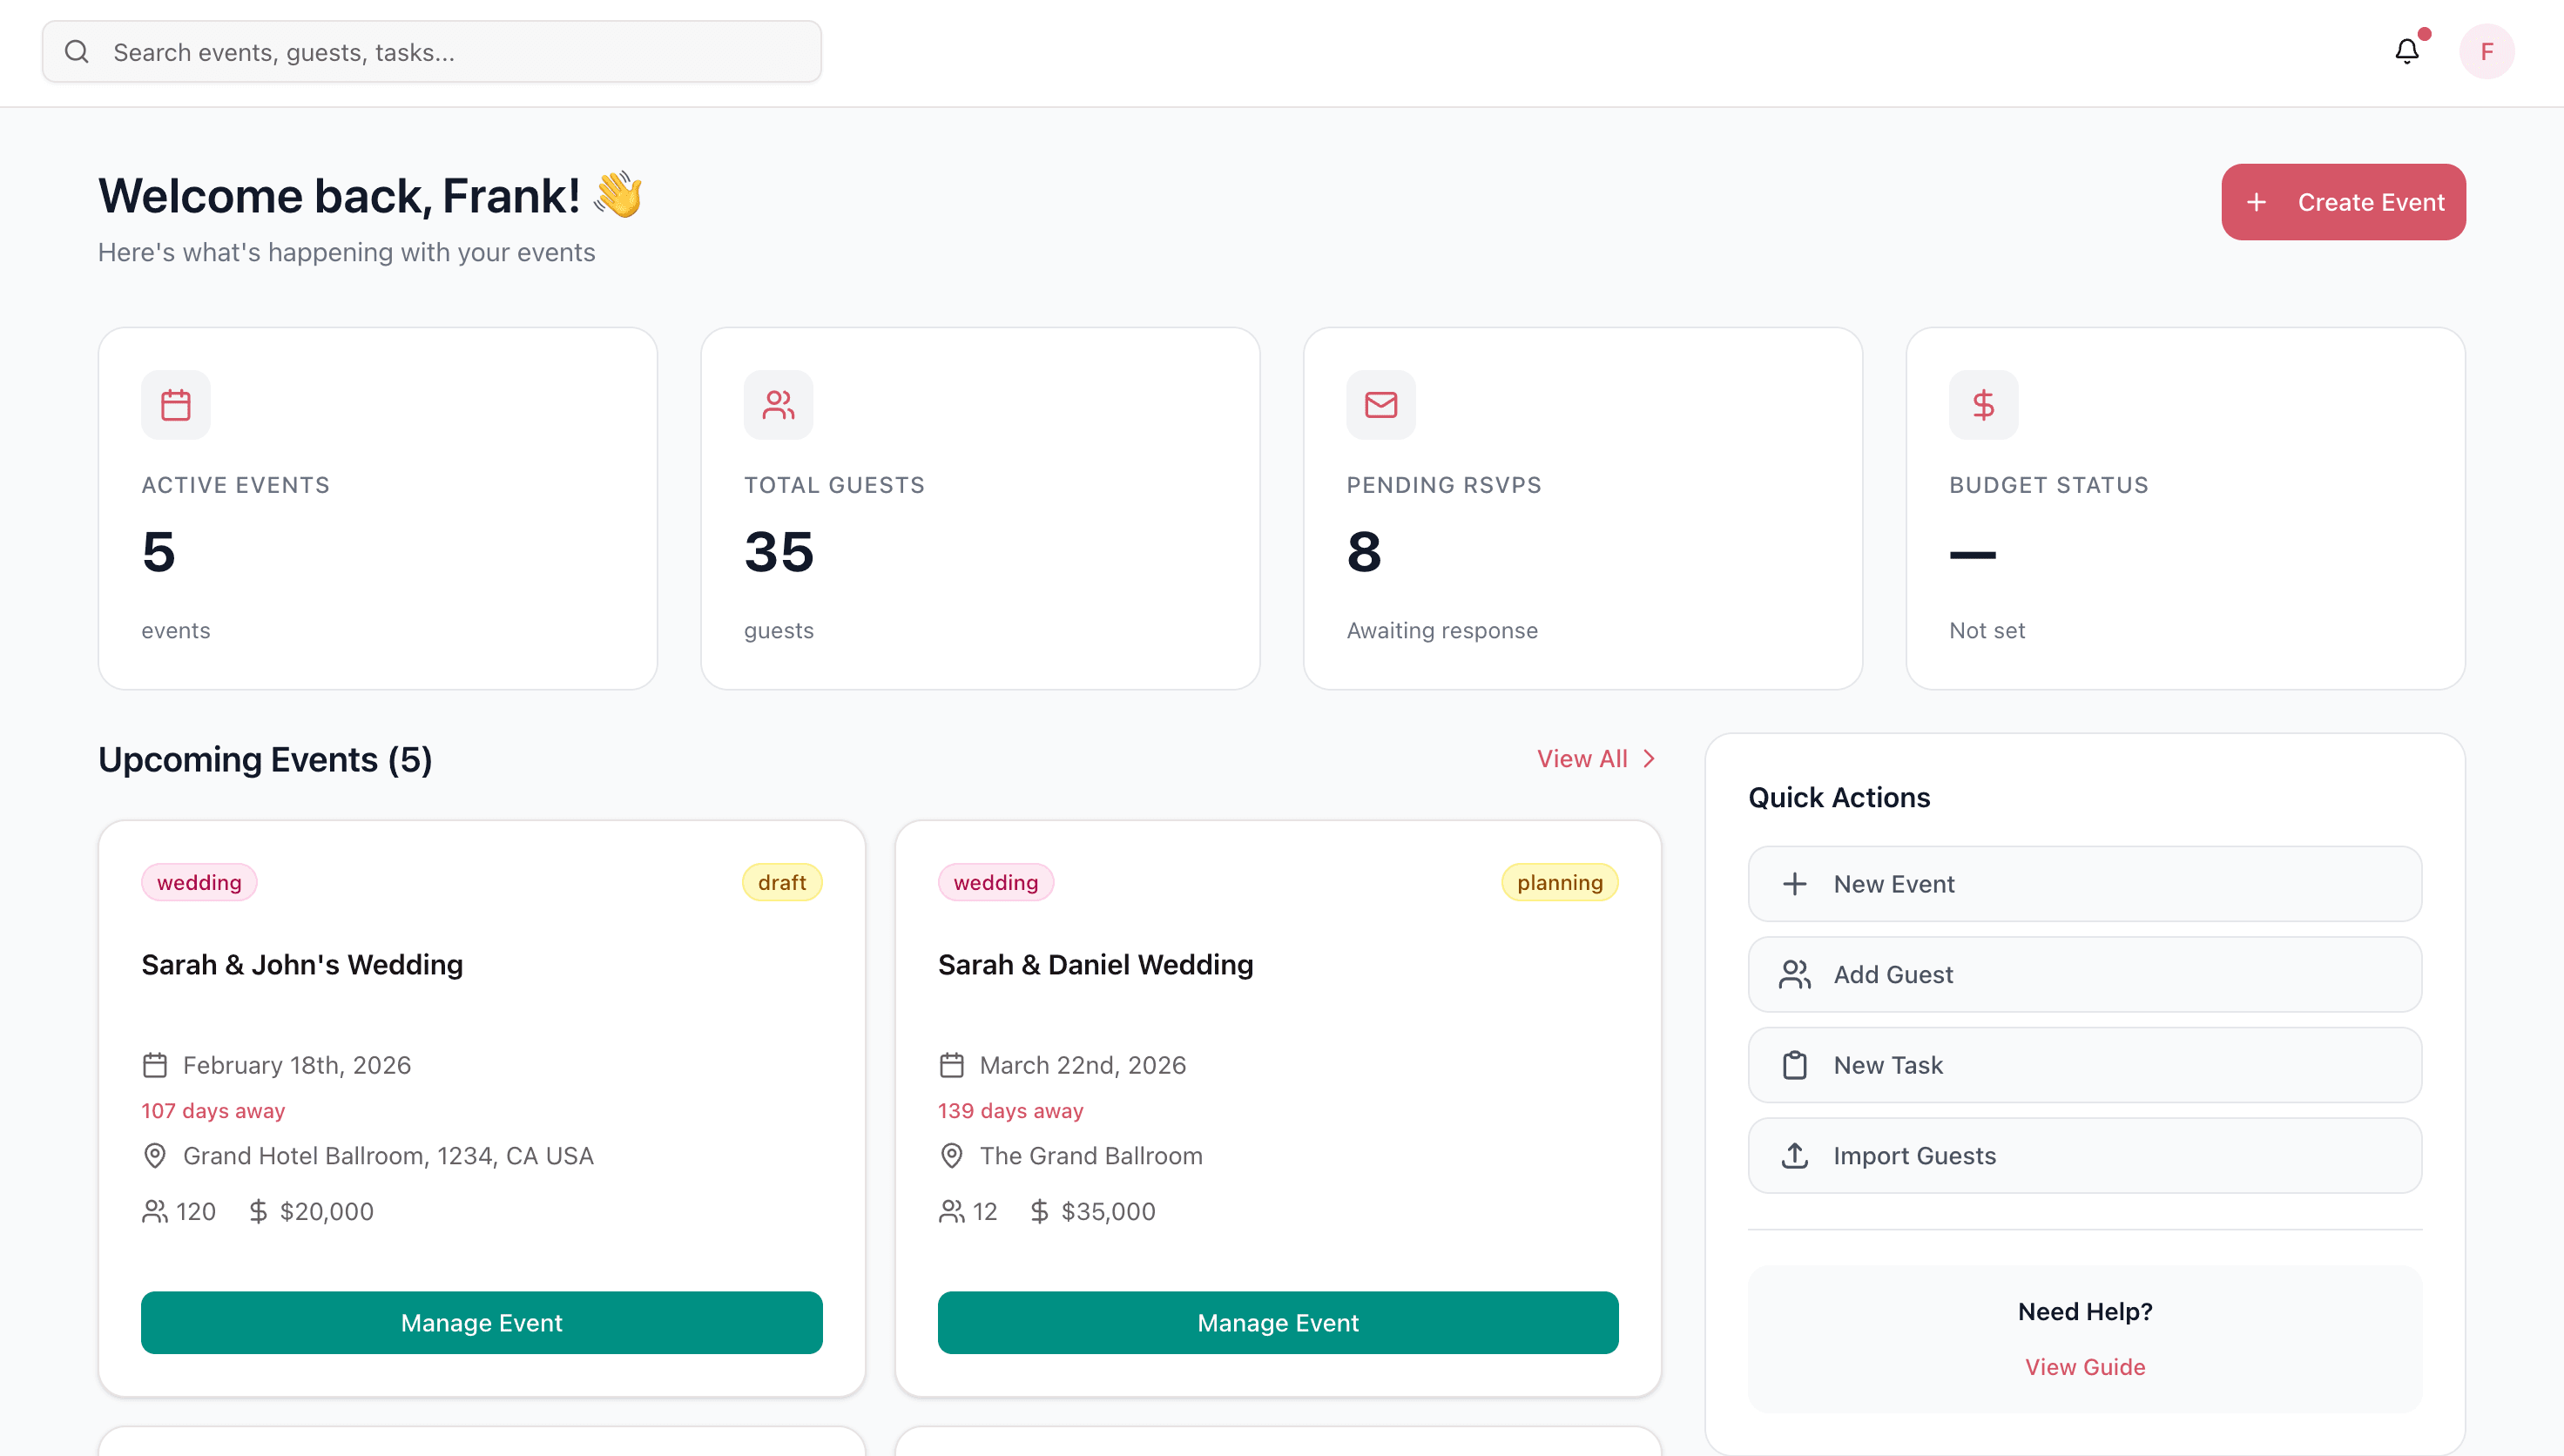
Task: Click the dollar icon on Budget Status card
Action: [x=1983, y=404]
